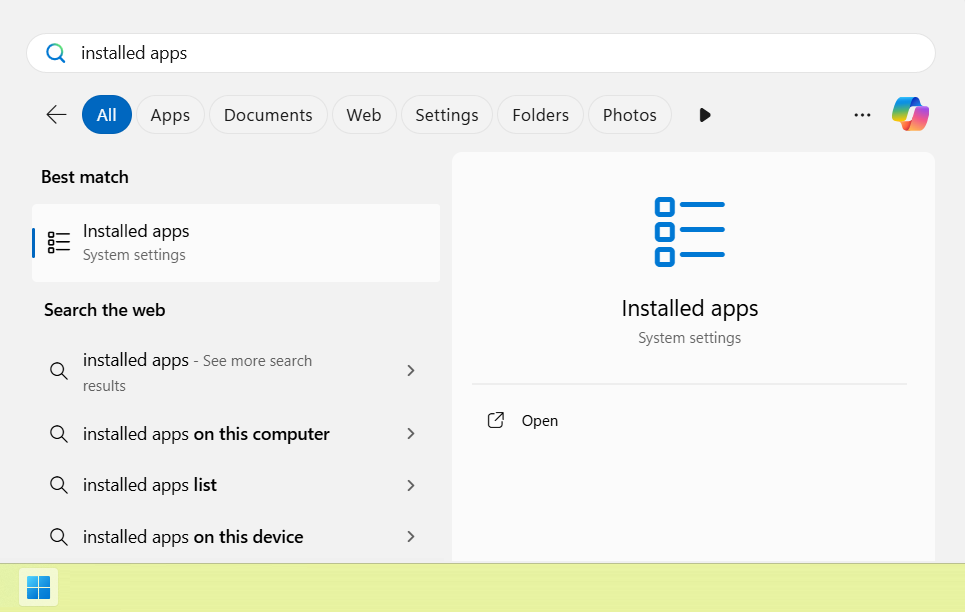This screenshot has height=612, width=965.
Task: Show more filter tabs with the arrow
Action: (x=705, y=115)
